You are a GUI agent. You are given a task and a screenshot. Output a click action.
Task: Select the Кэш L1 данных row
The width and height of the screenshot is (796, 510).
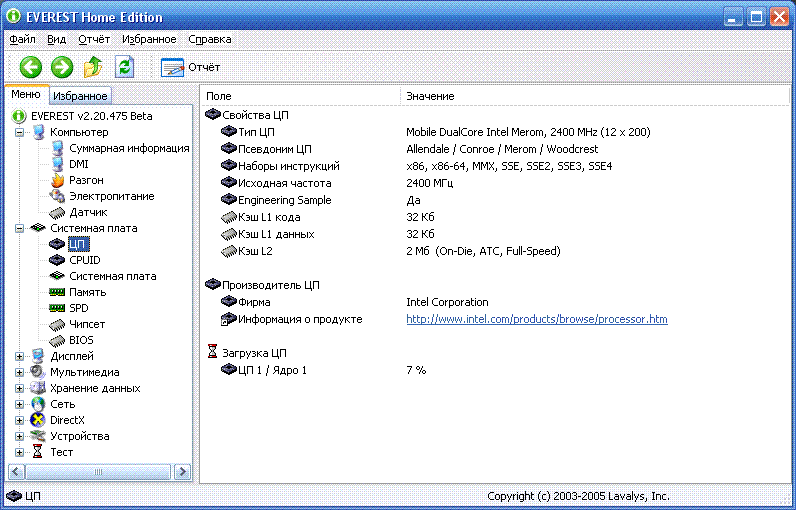(495, 234)
